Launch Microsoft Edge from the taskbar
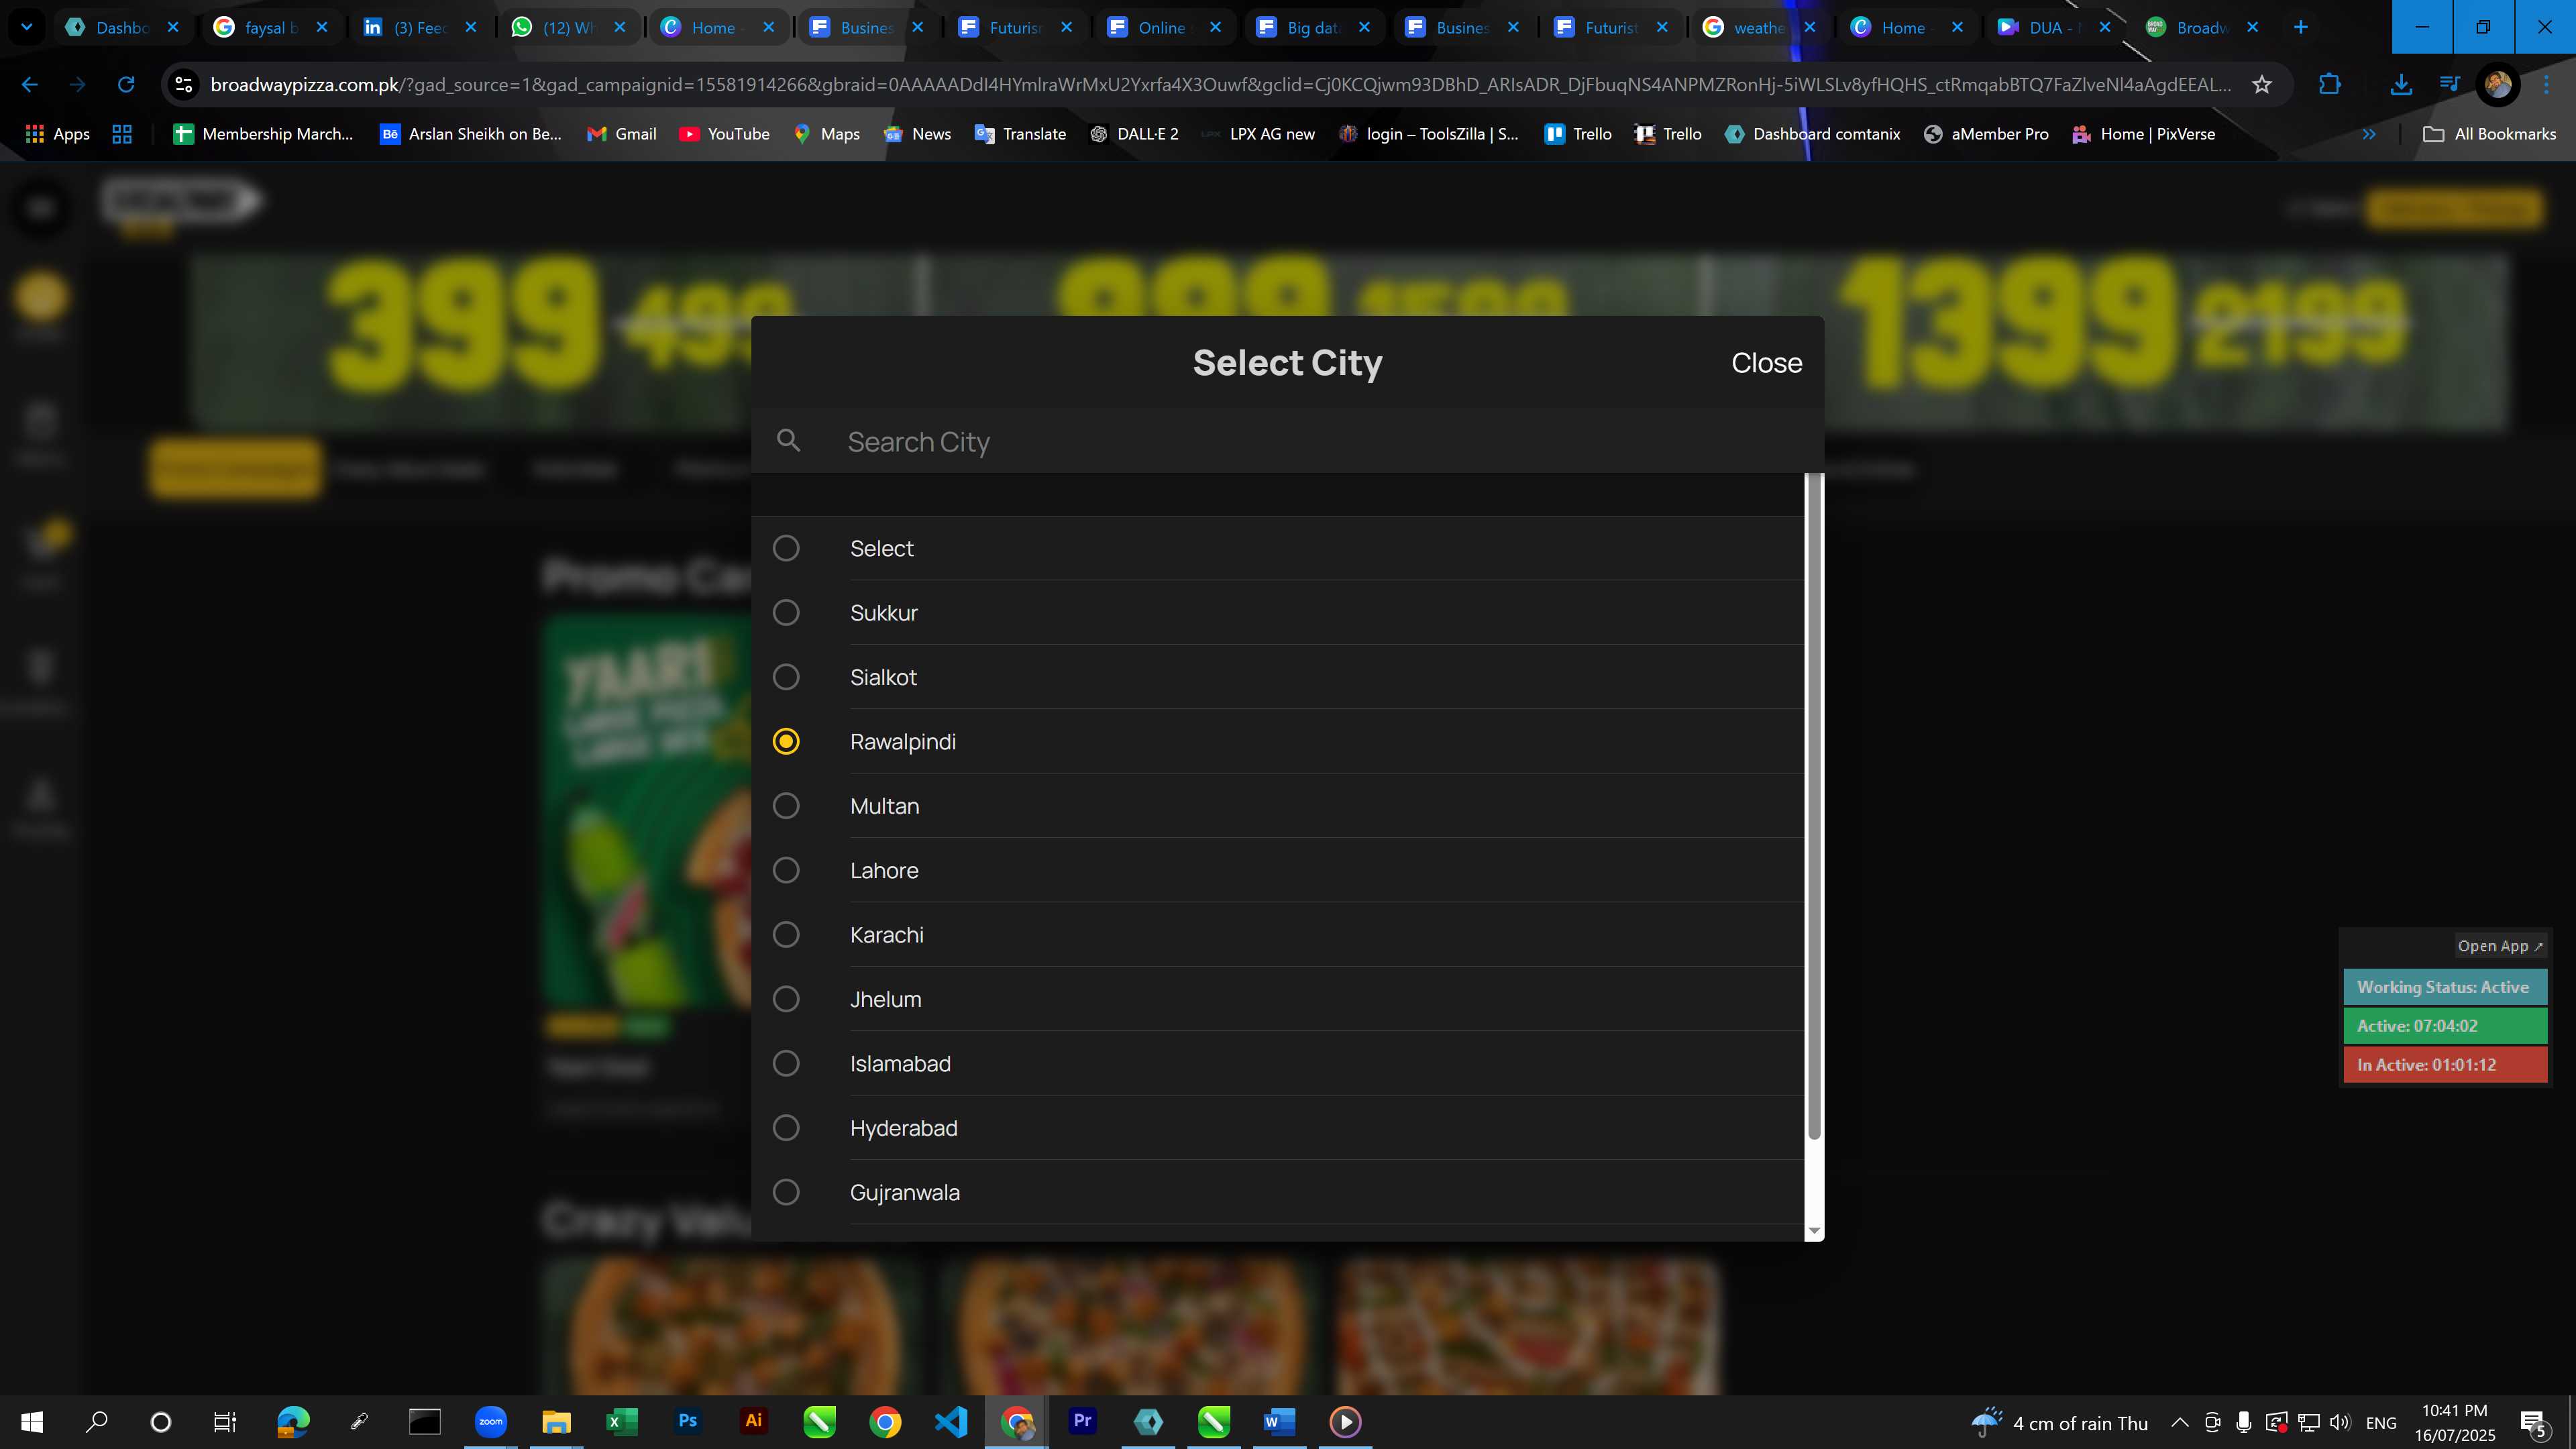 (293, 1421)
